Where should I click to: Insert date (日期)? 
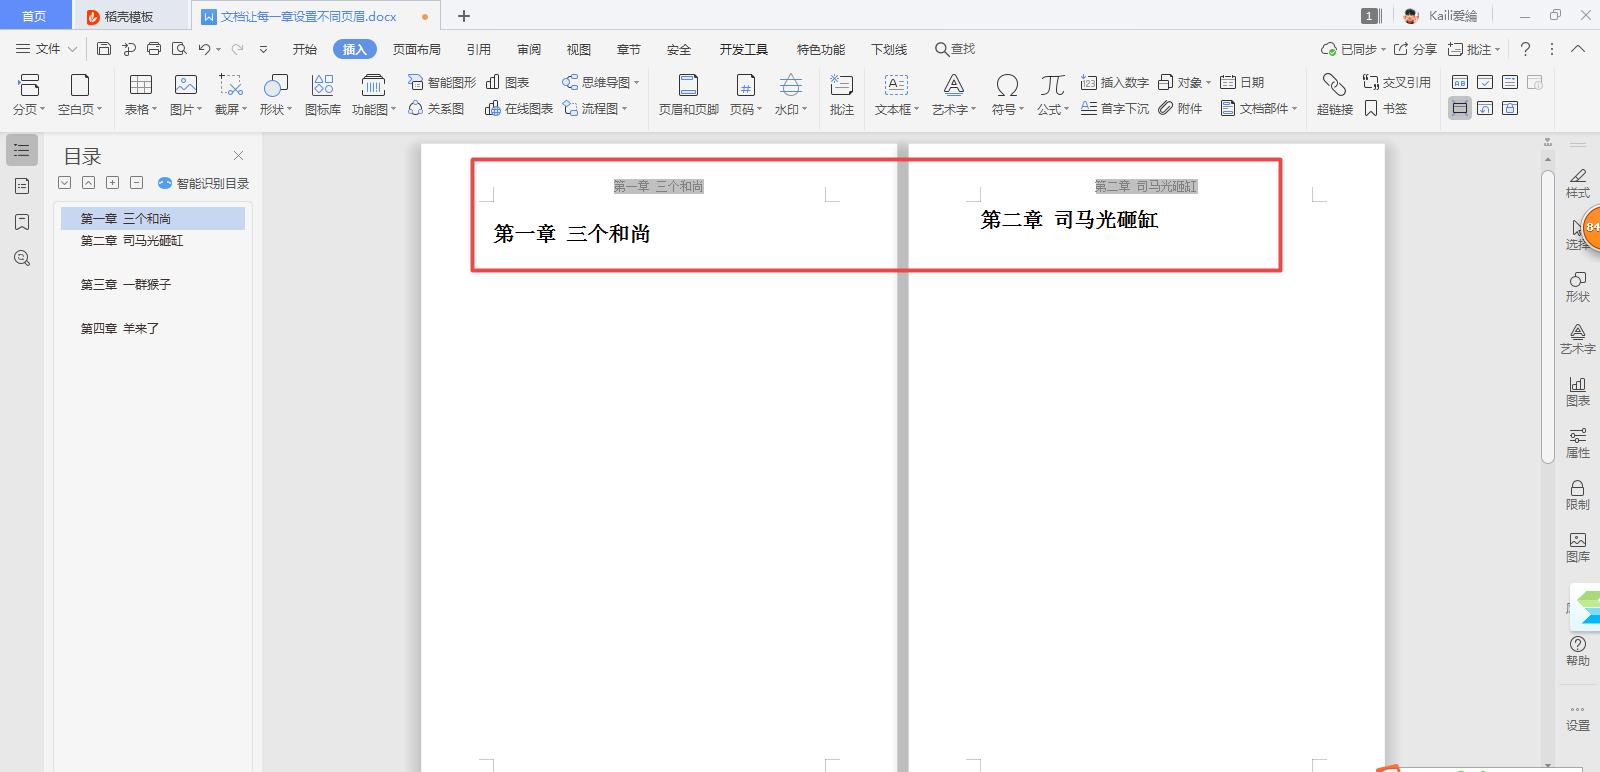point(1242,82)
